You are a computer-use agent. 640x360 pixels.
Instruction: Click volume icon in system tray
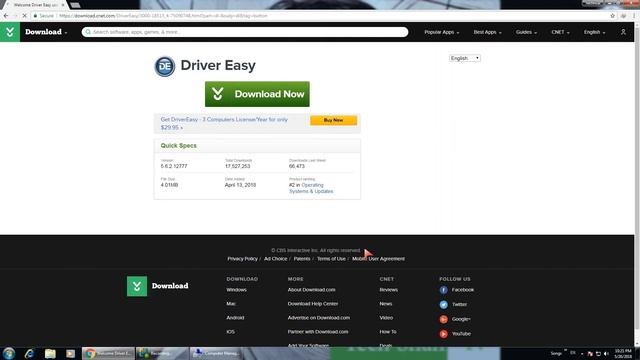click(606, 354)
